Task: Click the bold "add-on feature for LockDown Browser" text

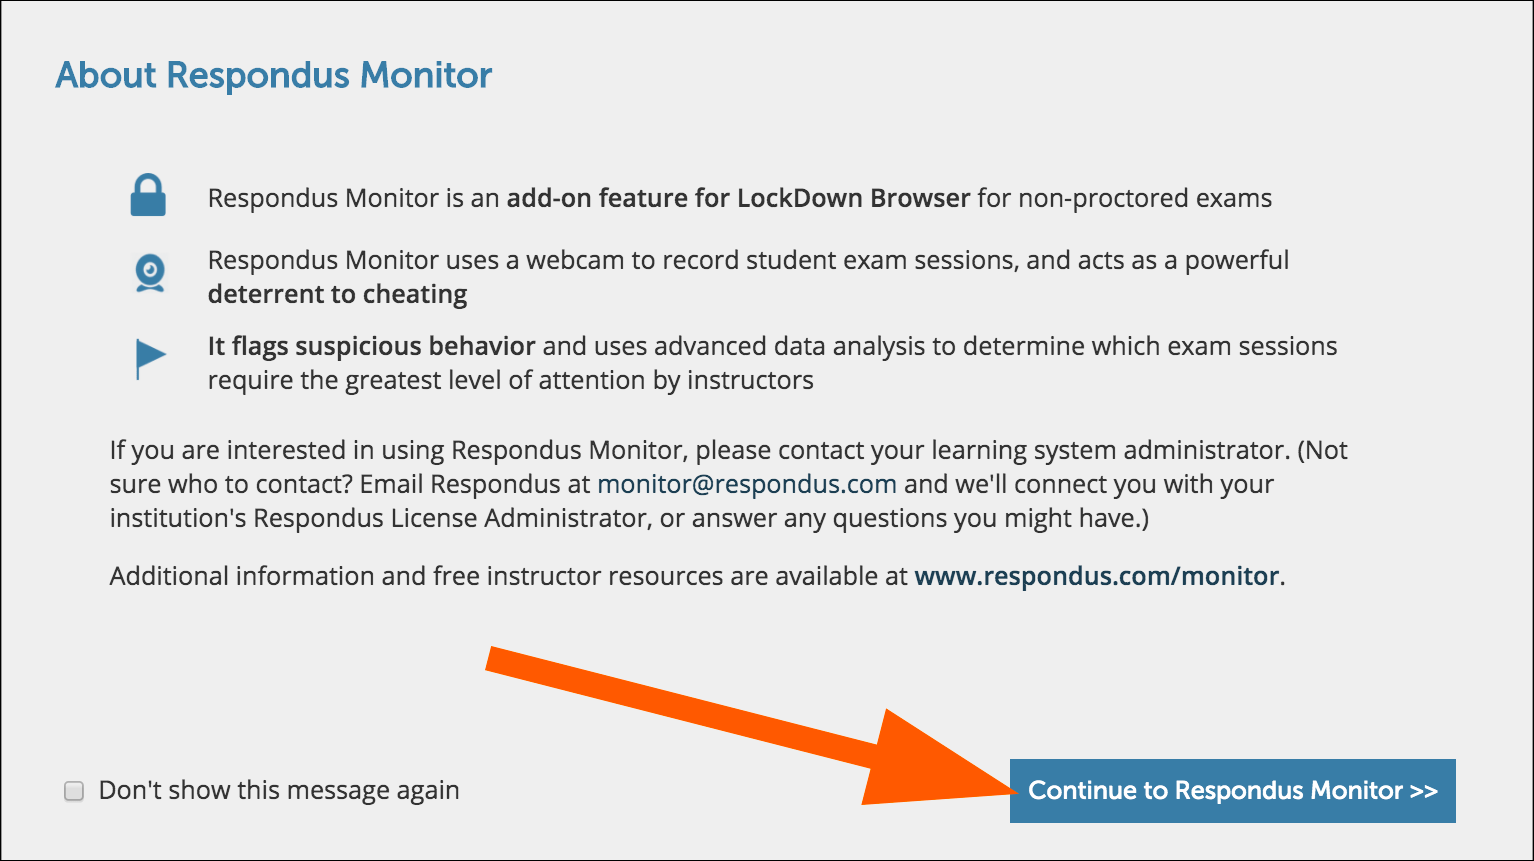Action: click(738, 198)
